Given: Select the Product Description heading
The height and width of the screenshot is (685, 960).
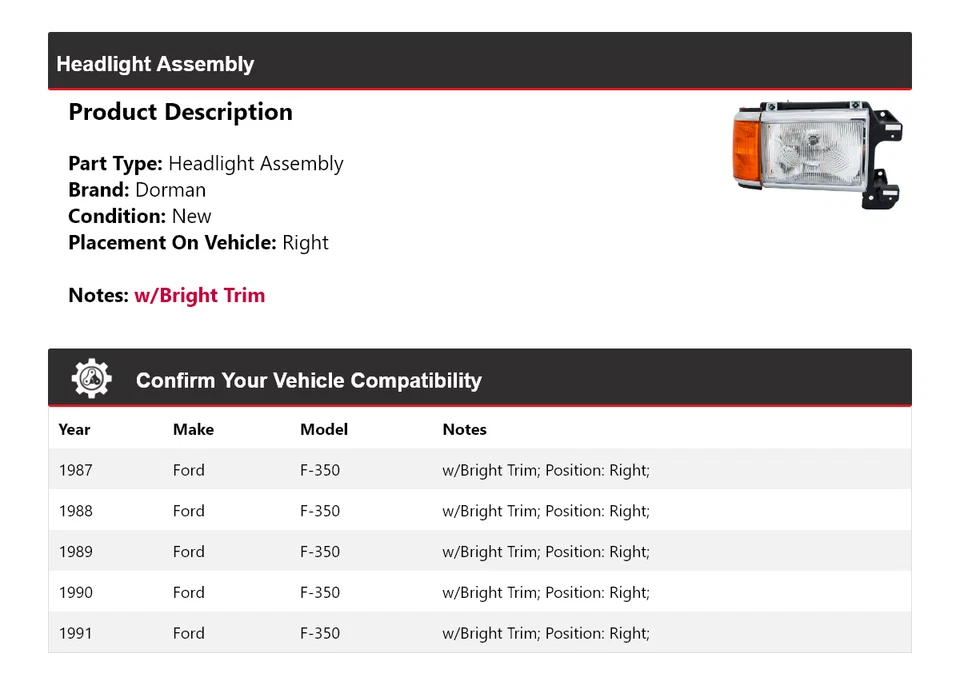Looking at the screenshot, I should [180, 112].
